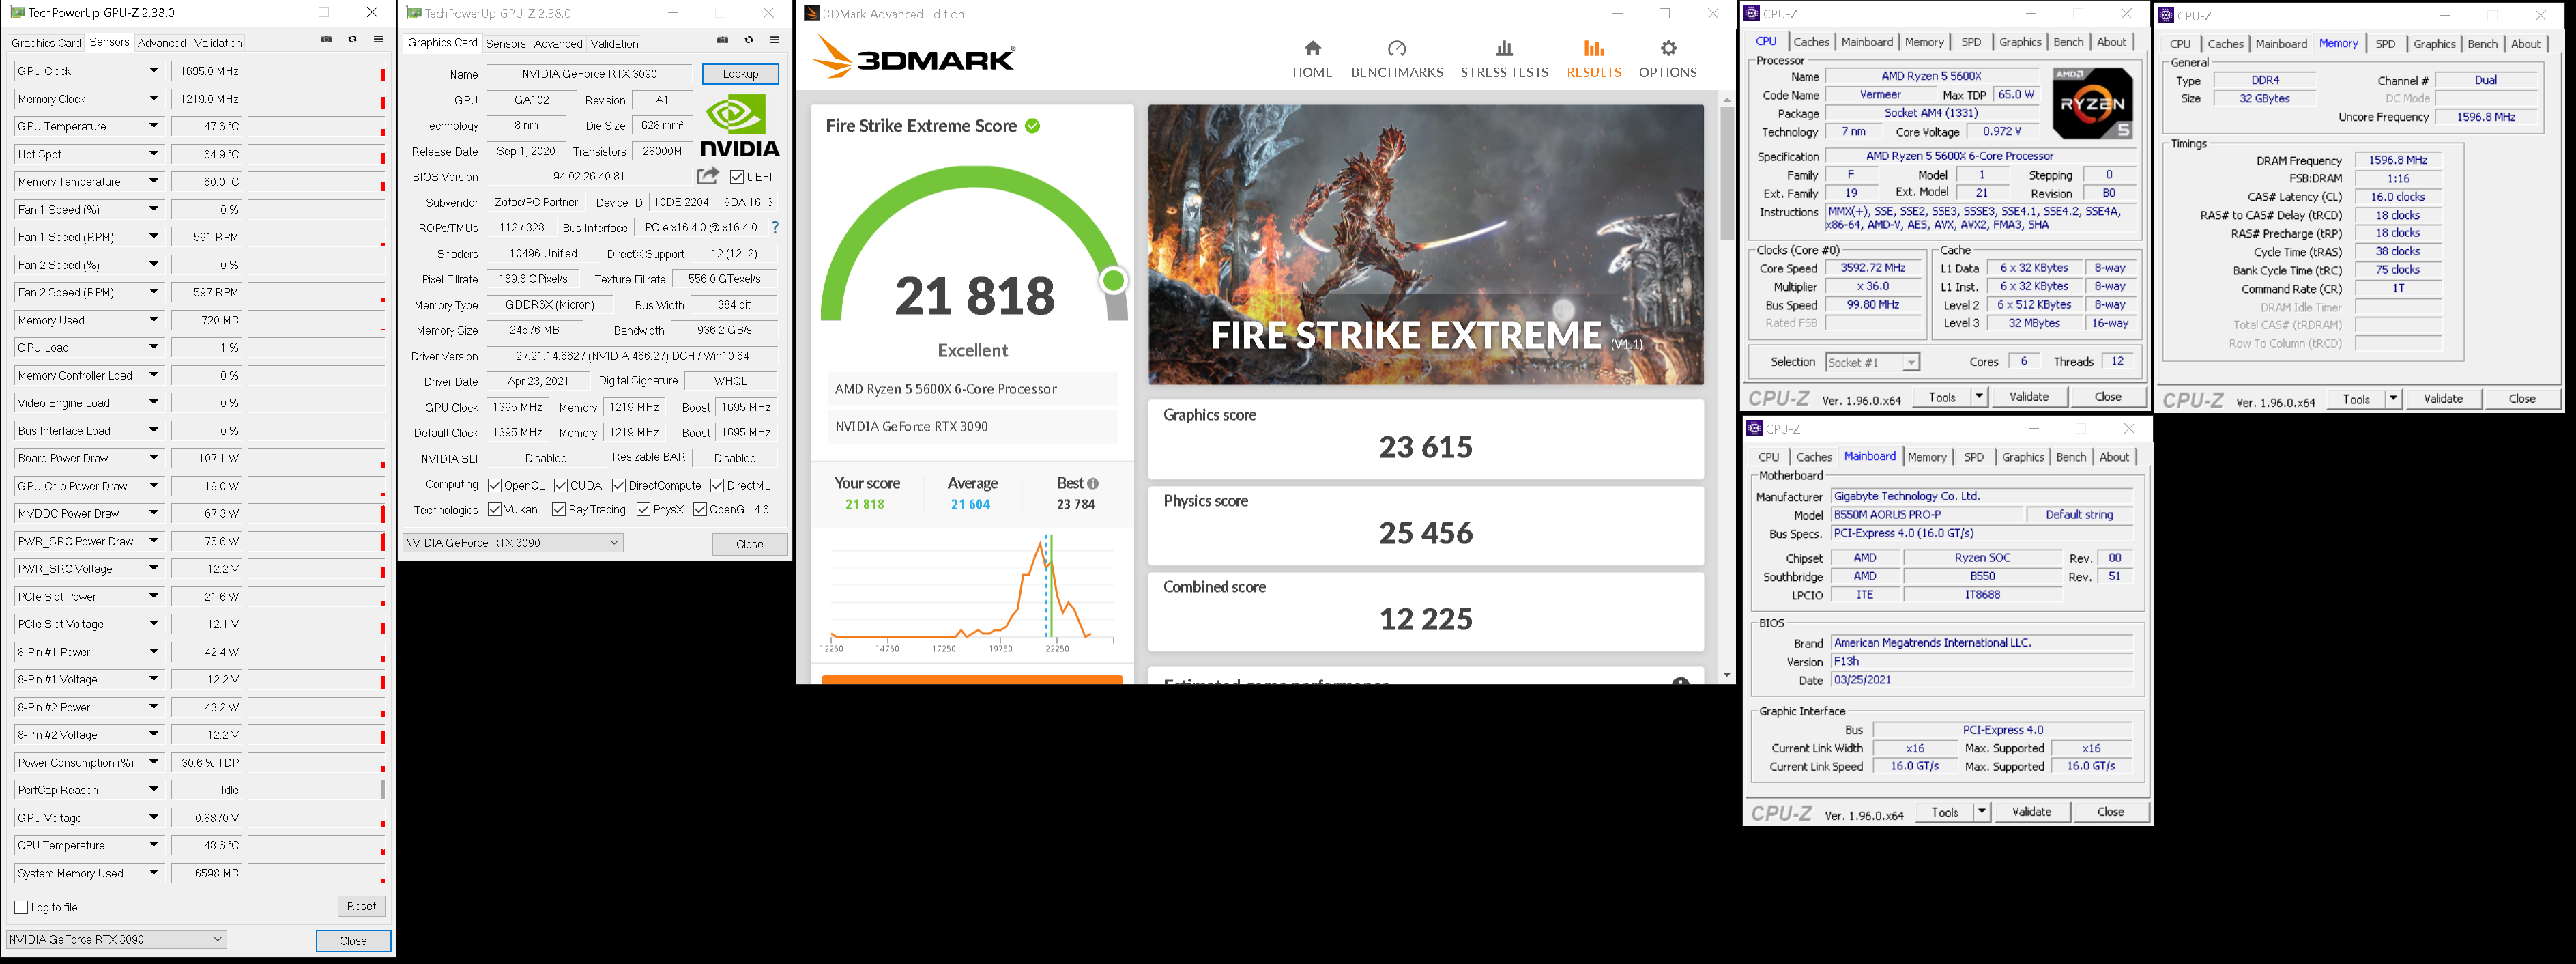Screen dimensions: 2576x964
Task: Toggle the CUDA checkbox
Action: [561, 485]
